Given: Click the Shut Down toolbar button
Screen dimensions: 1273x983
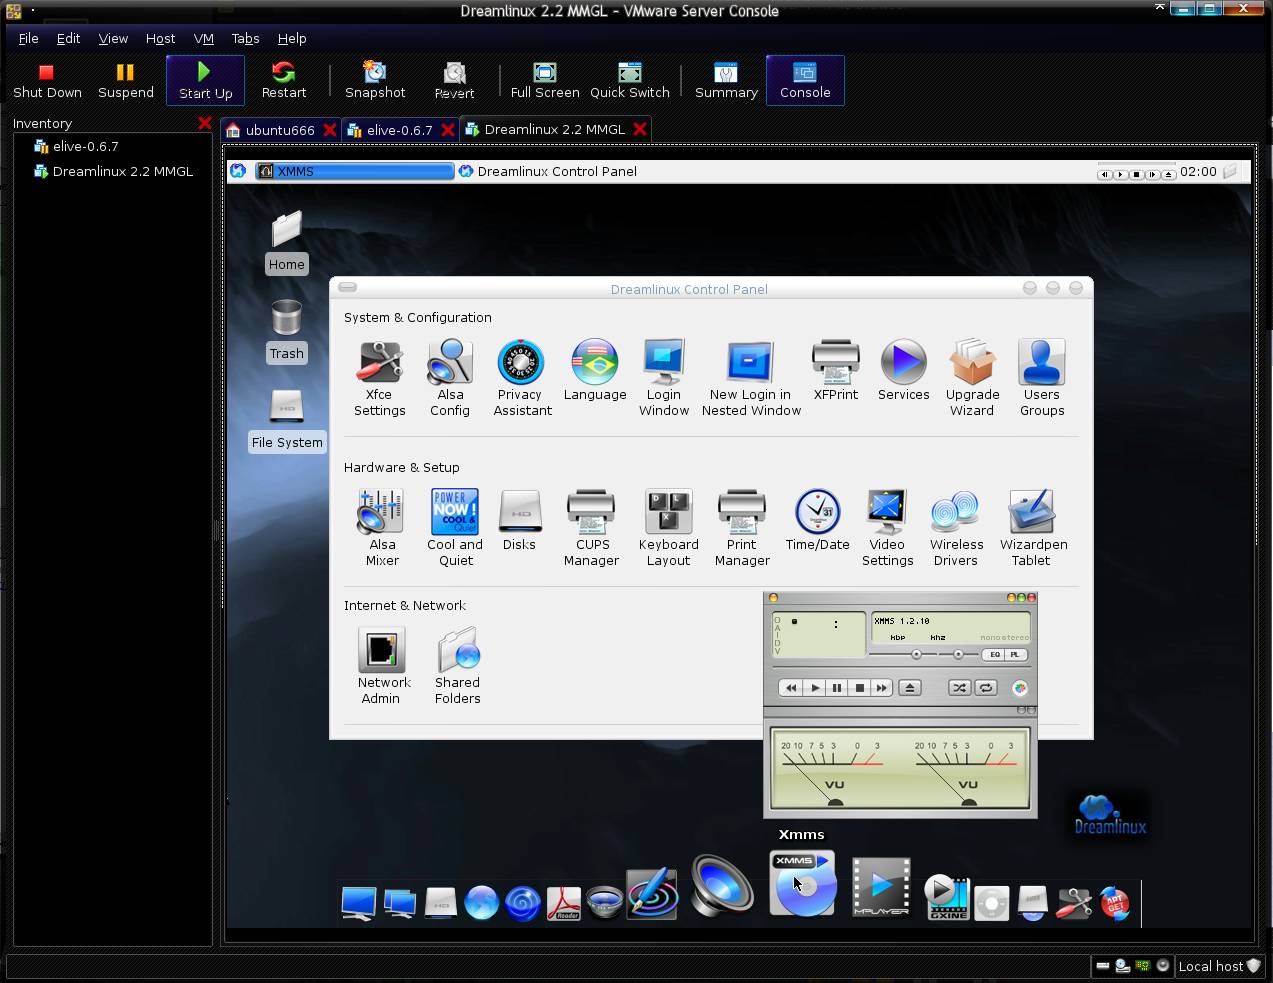Looking at the screenshot, I should [47, 81].
